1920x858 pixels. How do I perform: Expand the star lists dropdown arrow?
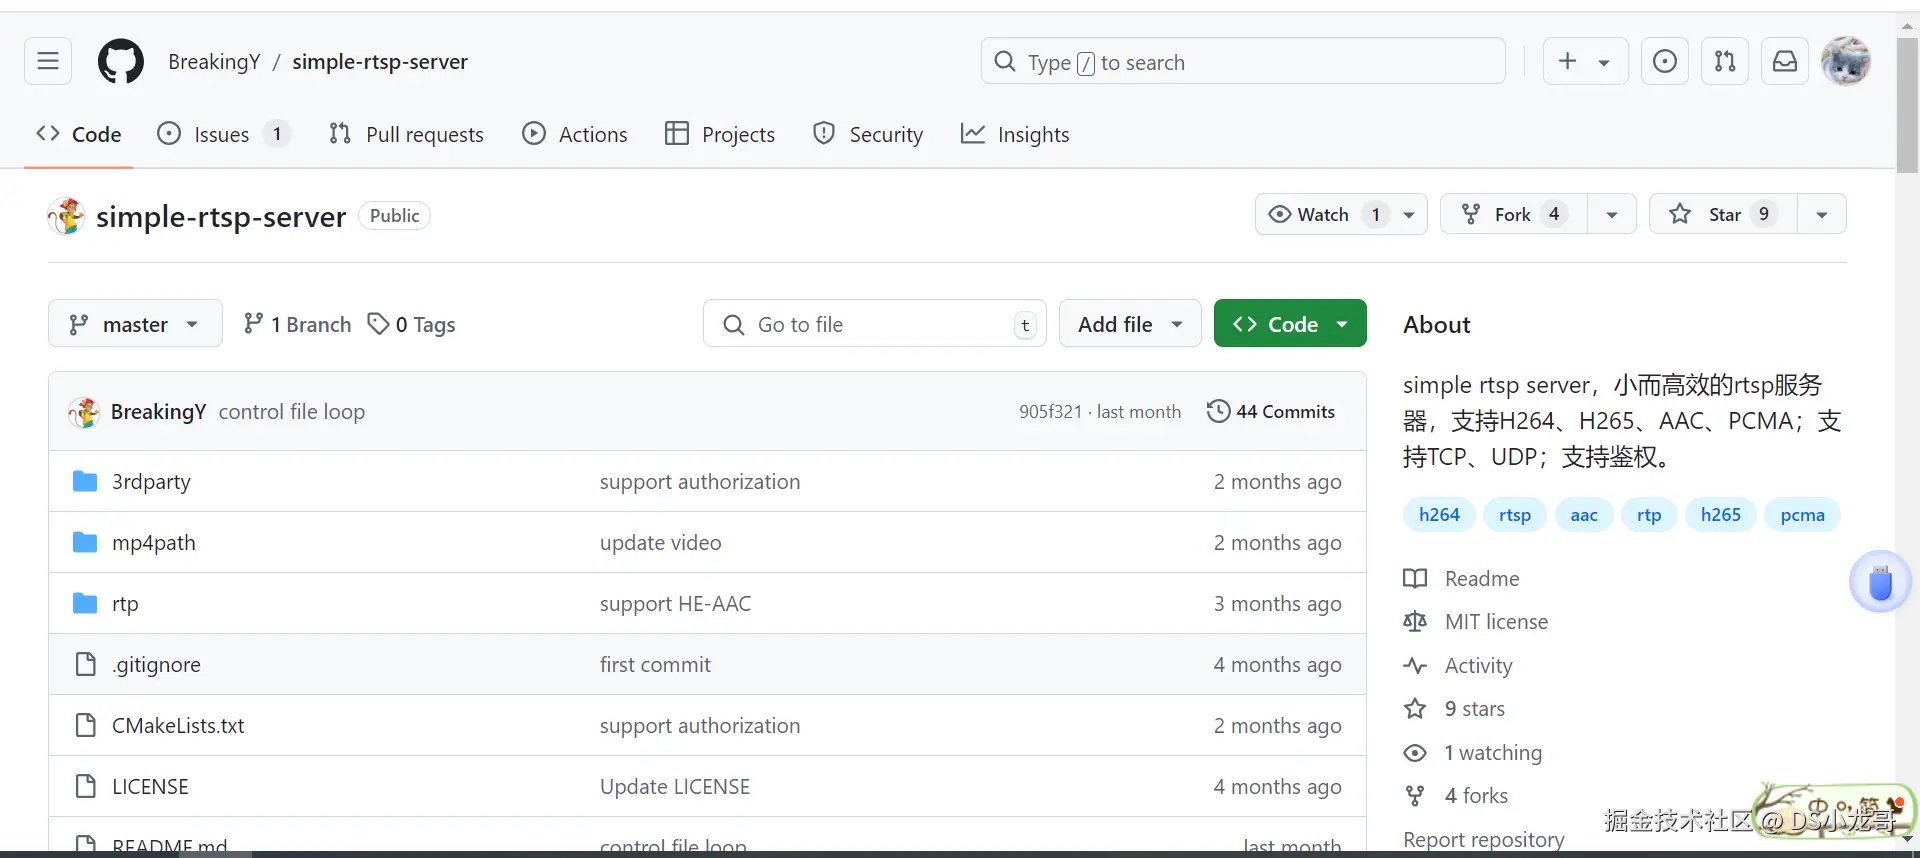coord(1821,215)
